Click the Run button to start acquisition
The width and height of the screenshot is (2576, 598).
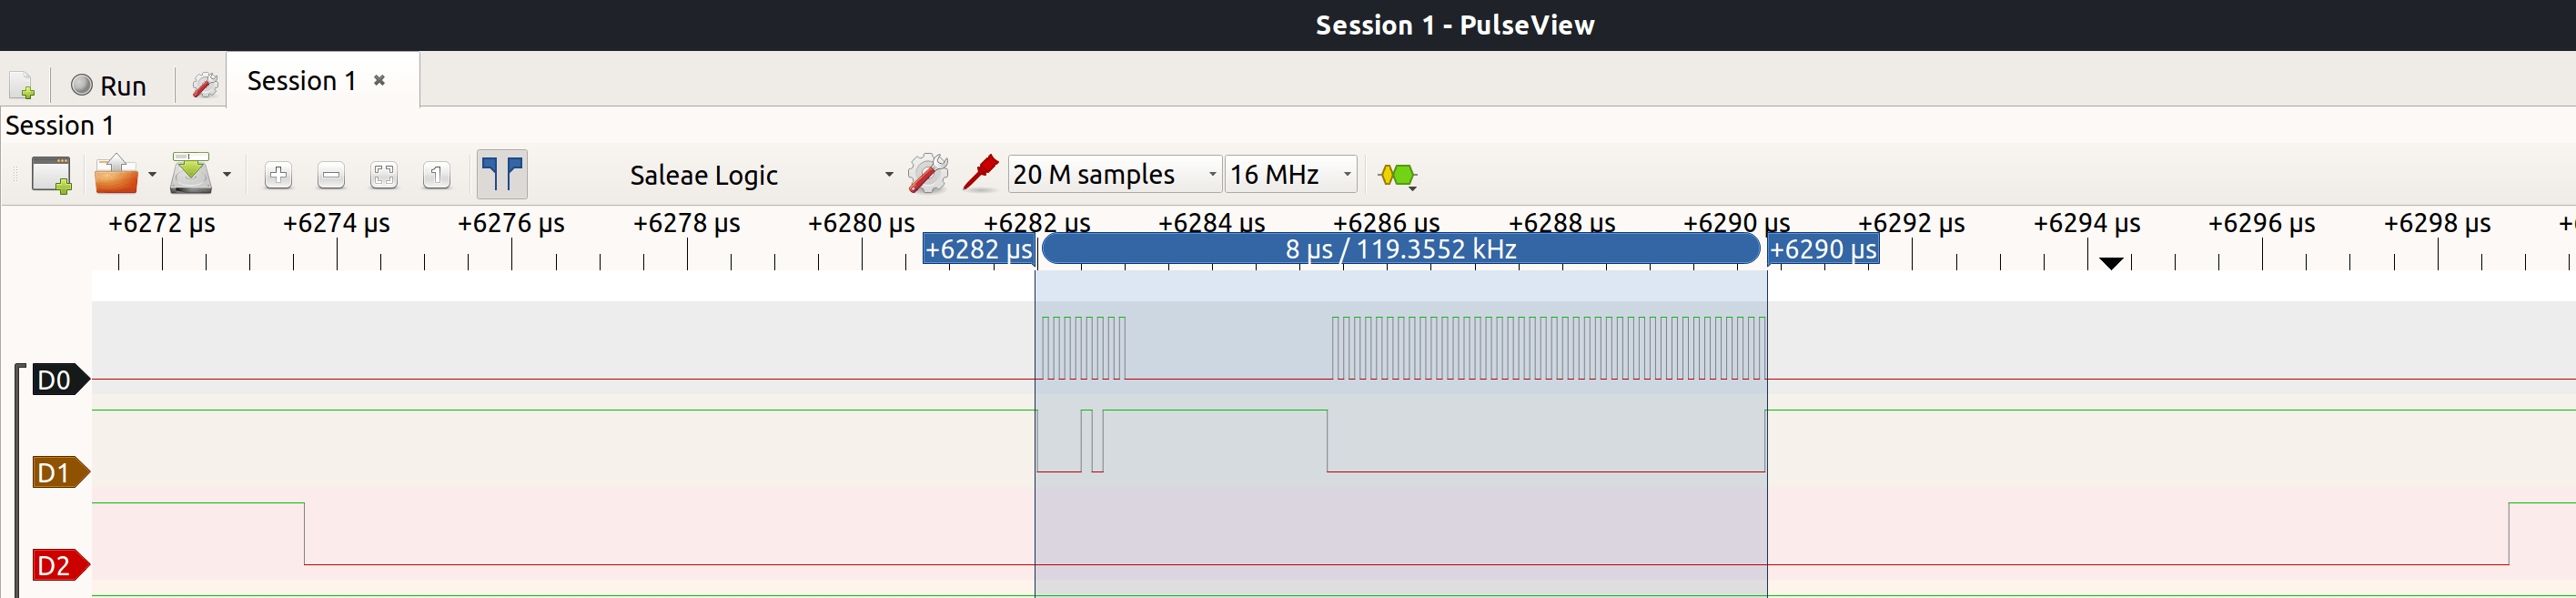108,85
